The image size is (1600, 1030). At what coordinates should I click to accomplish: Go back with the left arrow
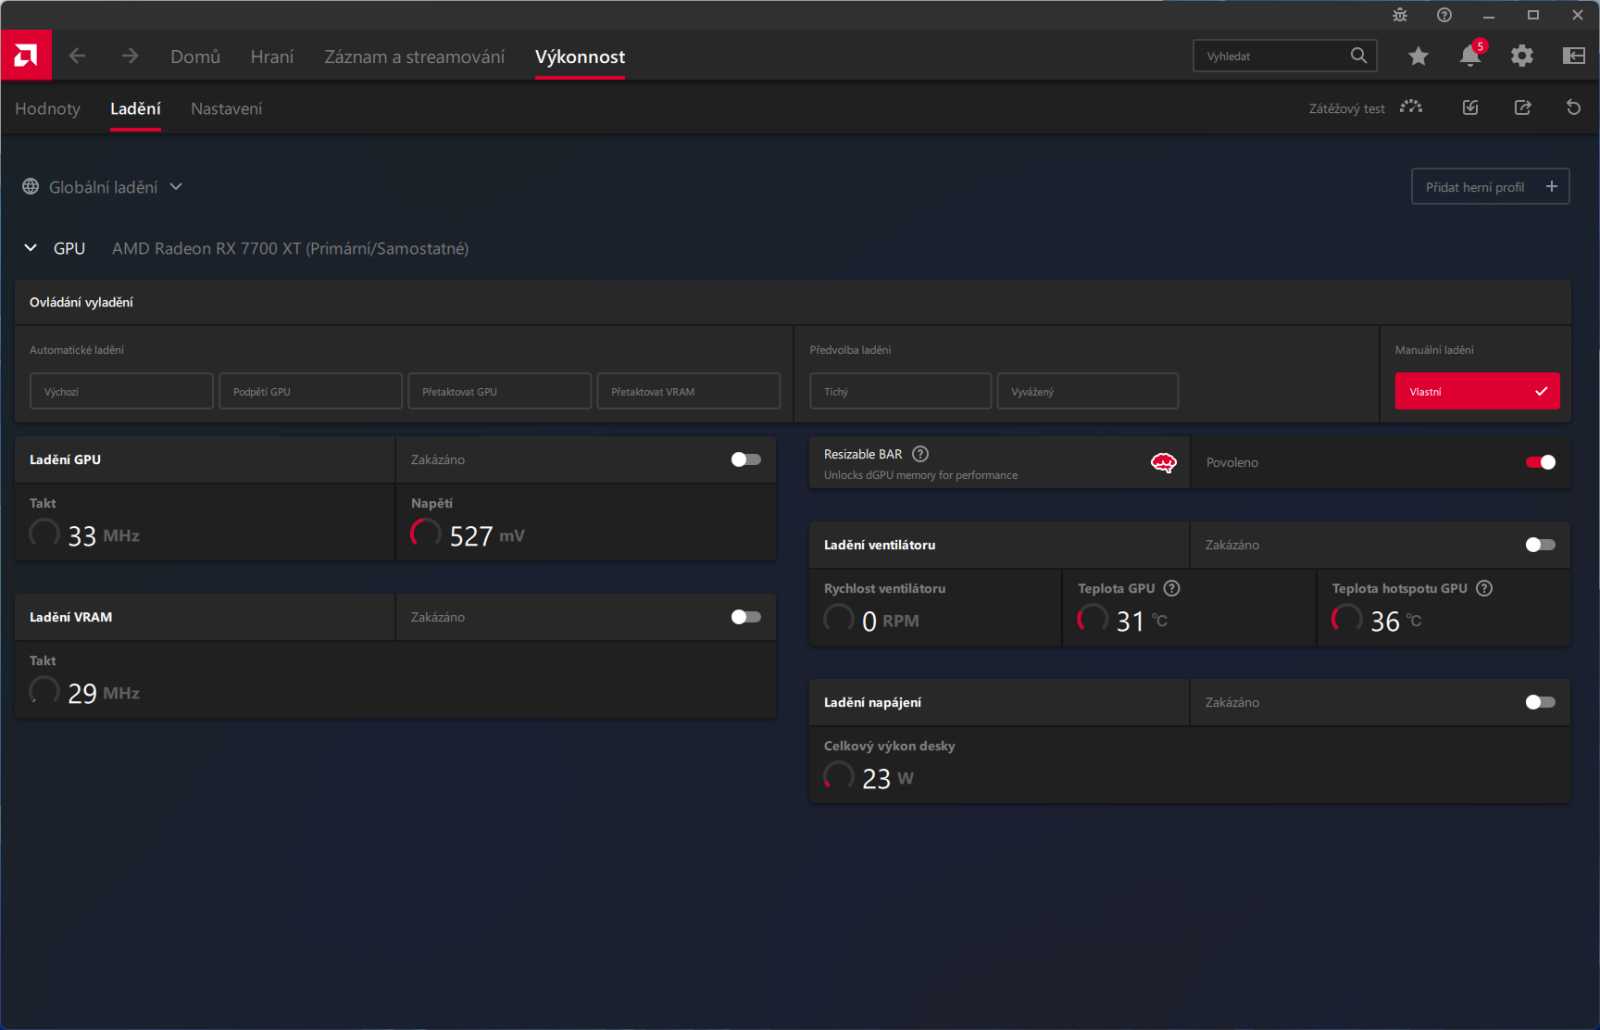tap(78, 56)
